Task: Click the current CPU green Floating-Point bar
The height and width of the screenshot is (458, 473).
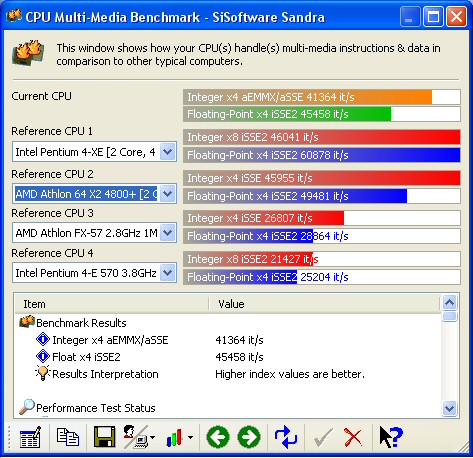Action: pyautogui.click(x=322, y=114)
